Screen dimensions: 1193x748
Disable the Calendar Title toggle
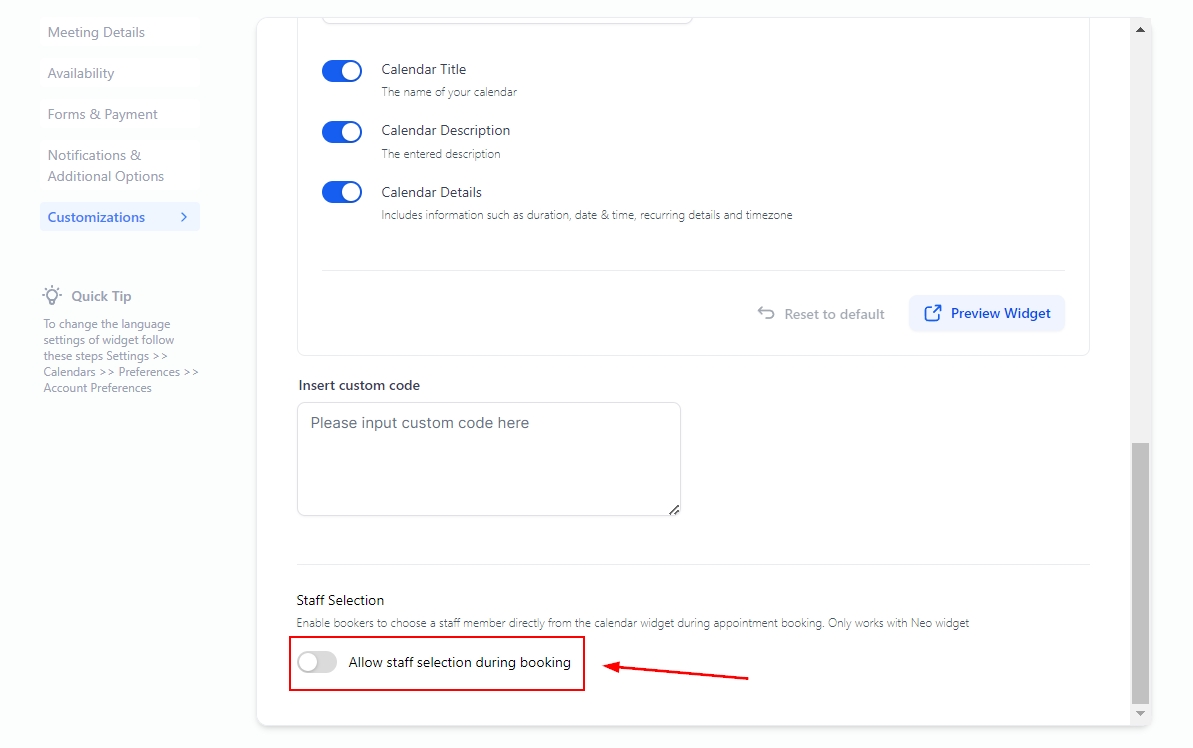(342, 71)
